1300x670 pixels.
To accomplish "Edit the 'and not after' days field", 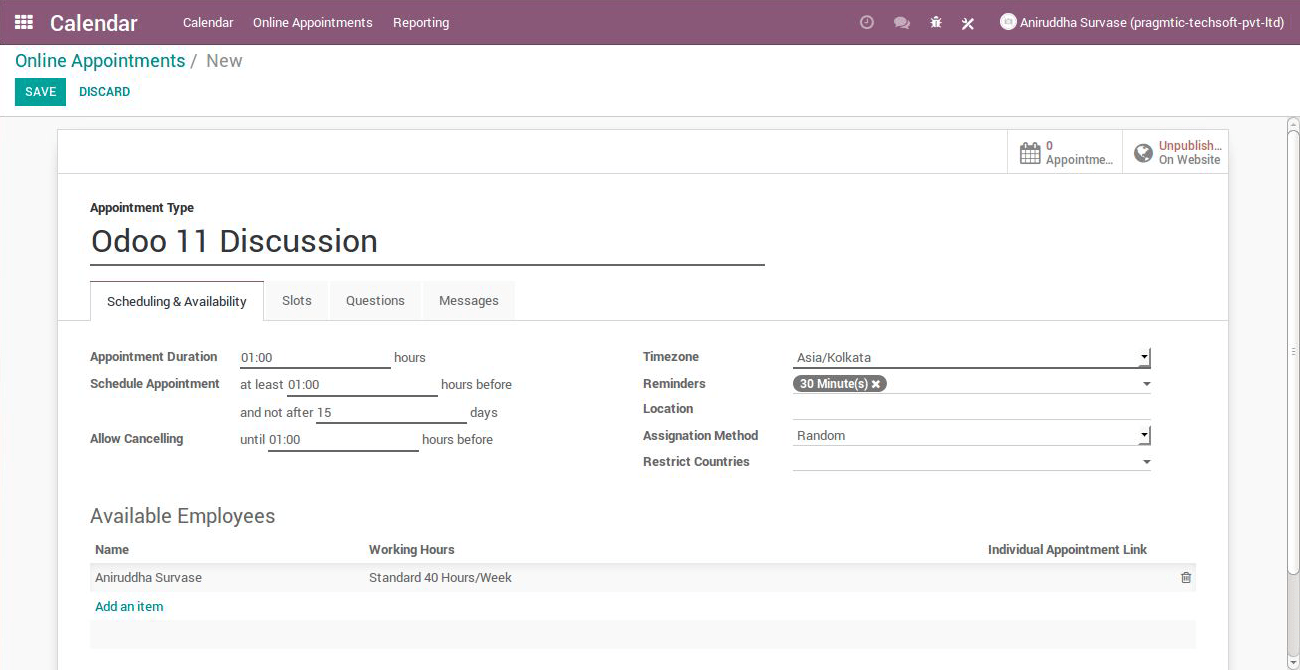I will click(391, 413).
